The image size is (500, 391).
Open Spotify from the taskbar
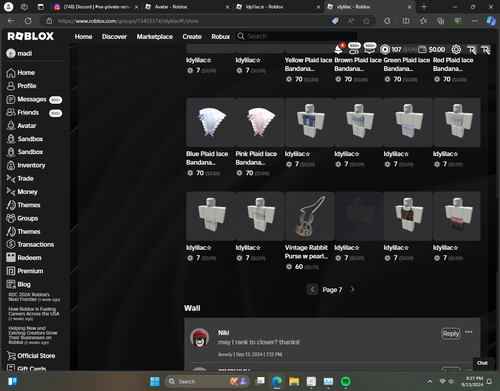[346, 381]
